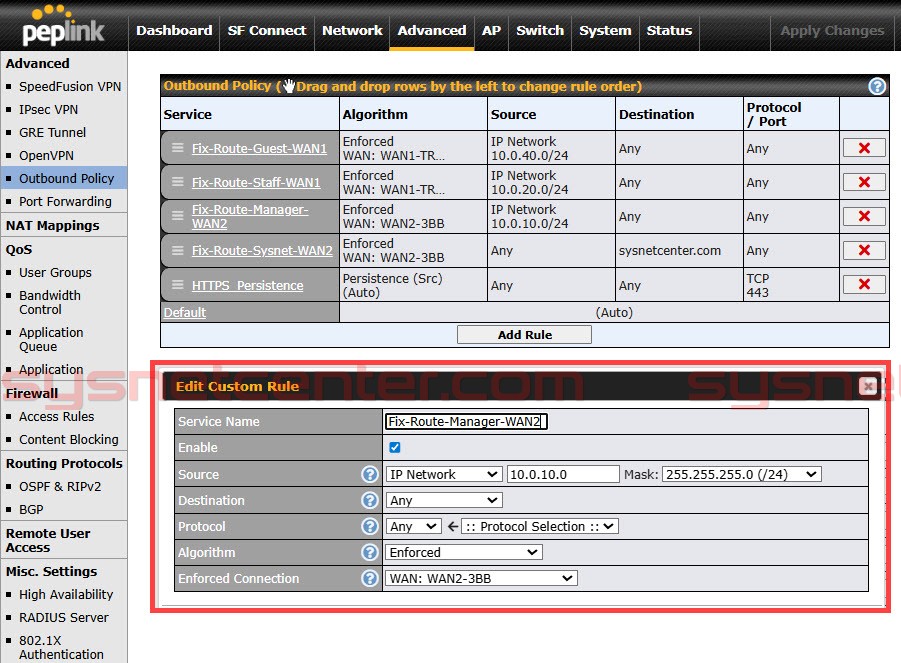Open Bandwidth Control in the sidebar

click(50, 302)
